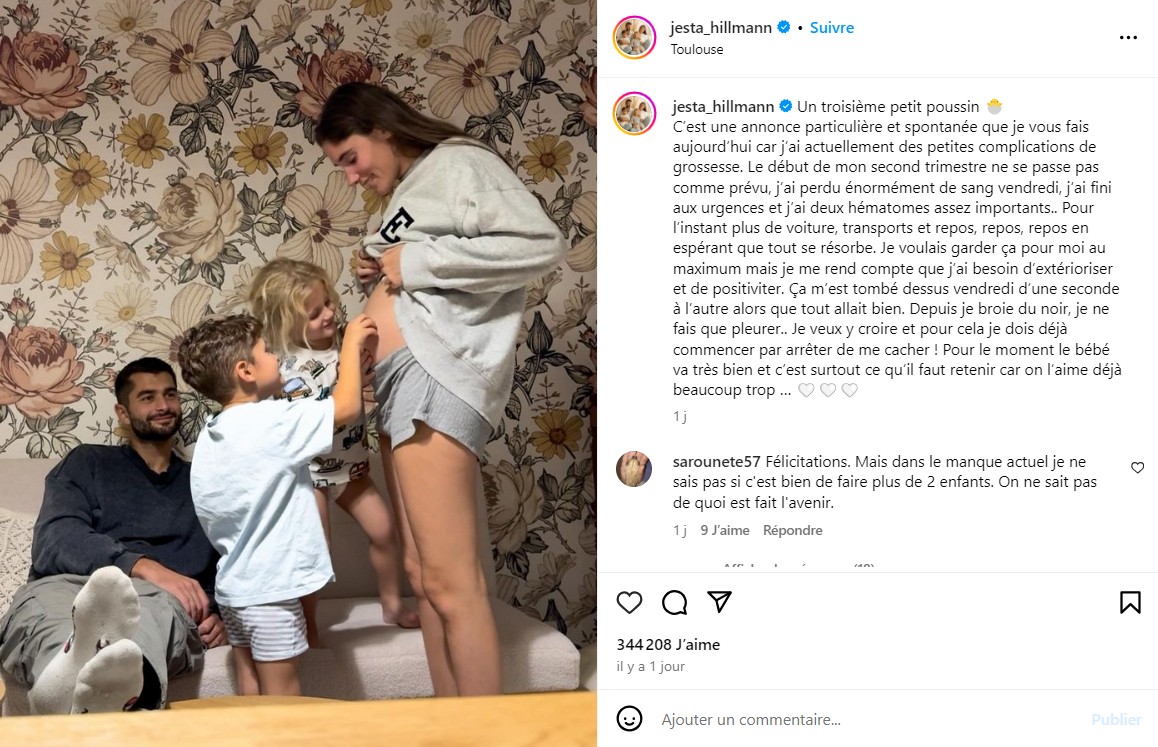This screenshot has height=747, width=1158.
Task: Reply to sarounete57 with Répondre
Action: coord(792,531)
